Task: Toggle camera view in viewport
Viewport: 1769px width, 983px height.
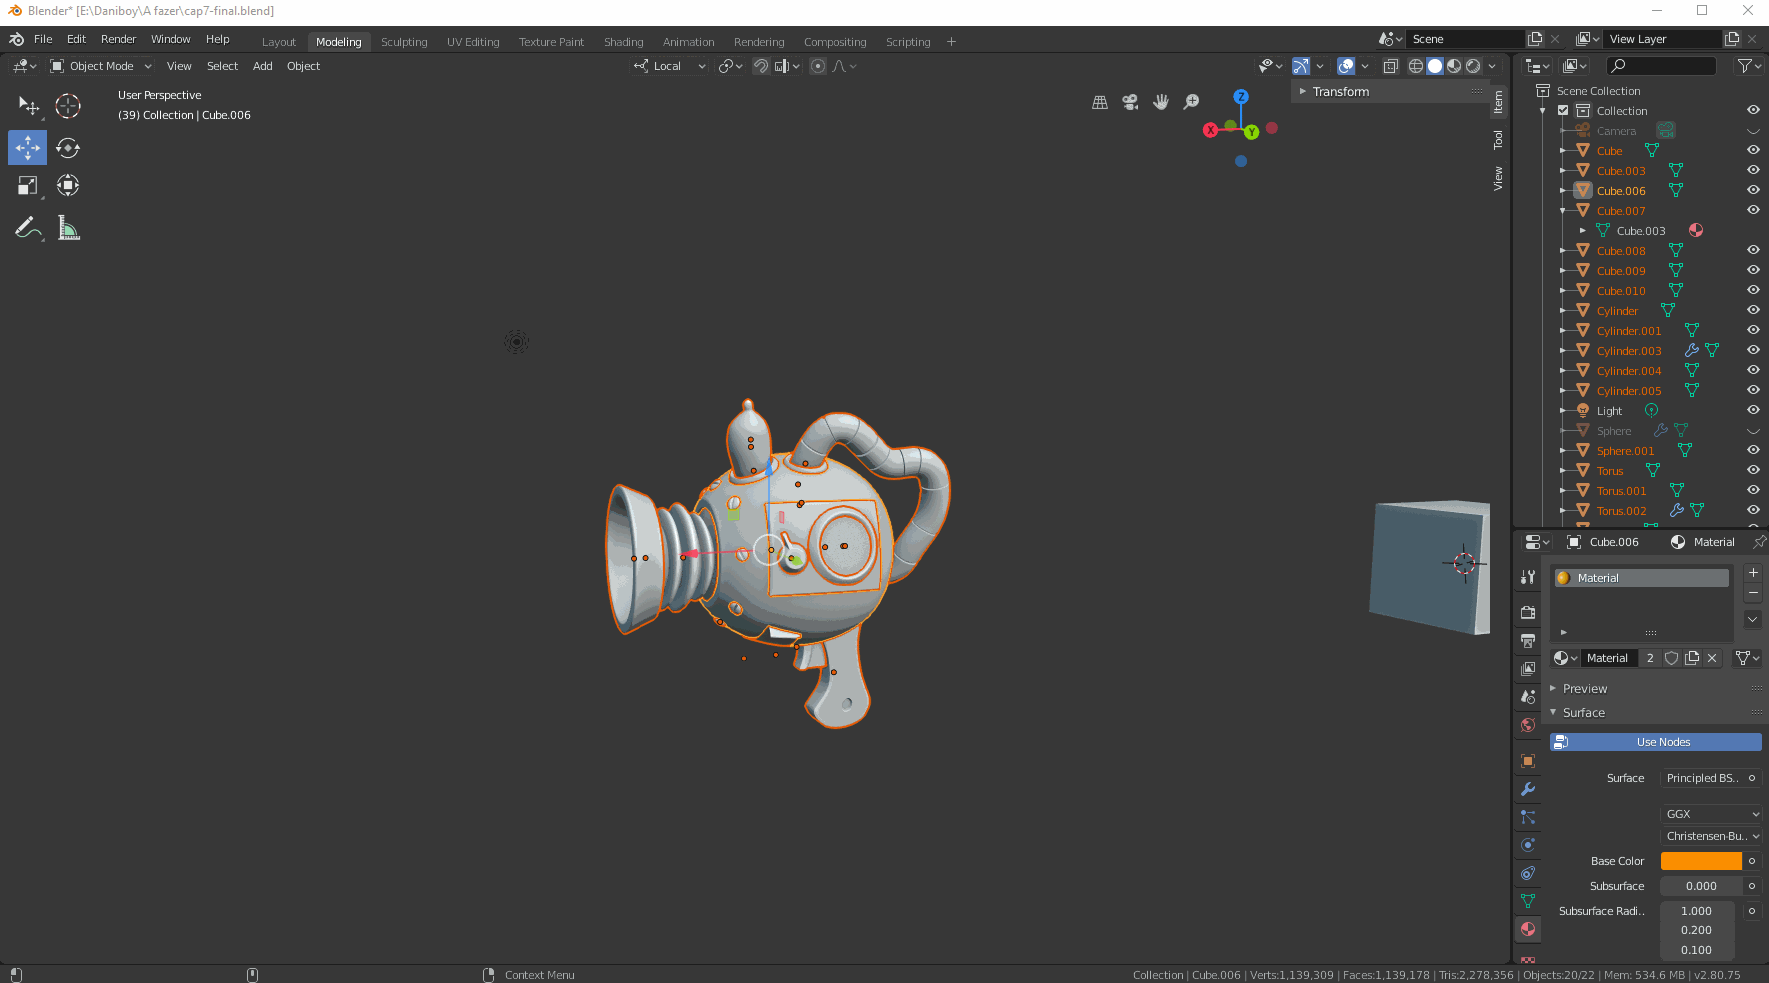Action: 1130,102
